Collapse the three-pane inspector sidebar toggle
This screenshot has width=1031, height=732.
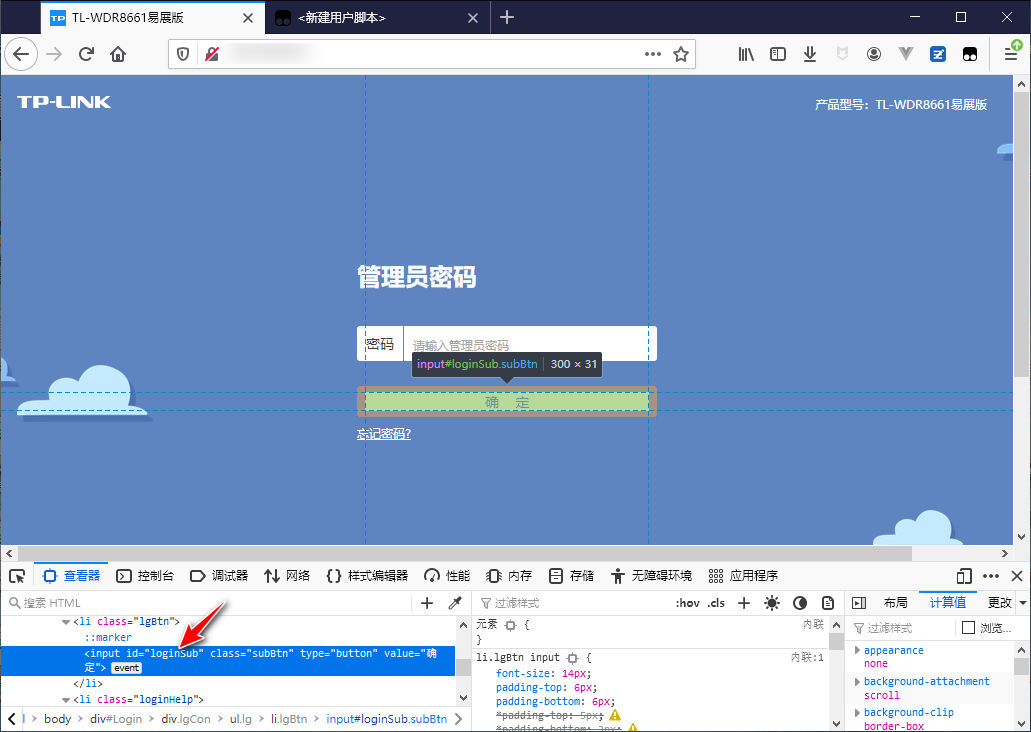pos(858,603)
